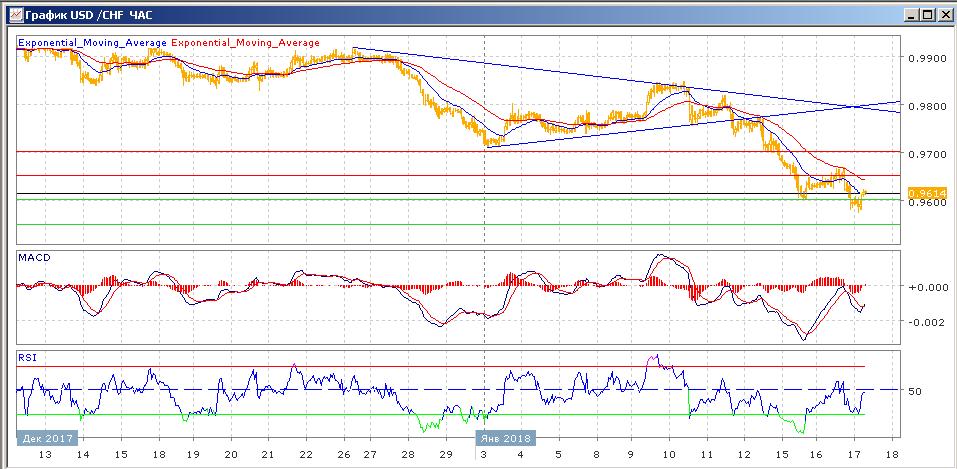Viewport: 957px width, 469px height.
Task: Maximize the USD/CHF chart window
Action: [x=925, y=15]
